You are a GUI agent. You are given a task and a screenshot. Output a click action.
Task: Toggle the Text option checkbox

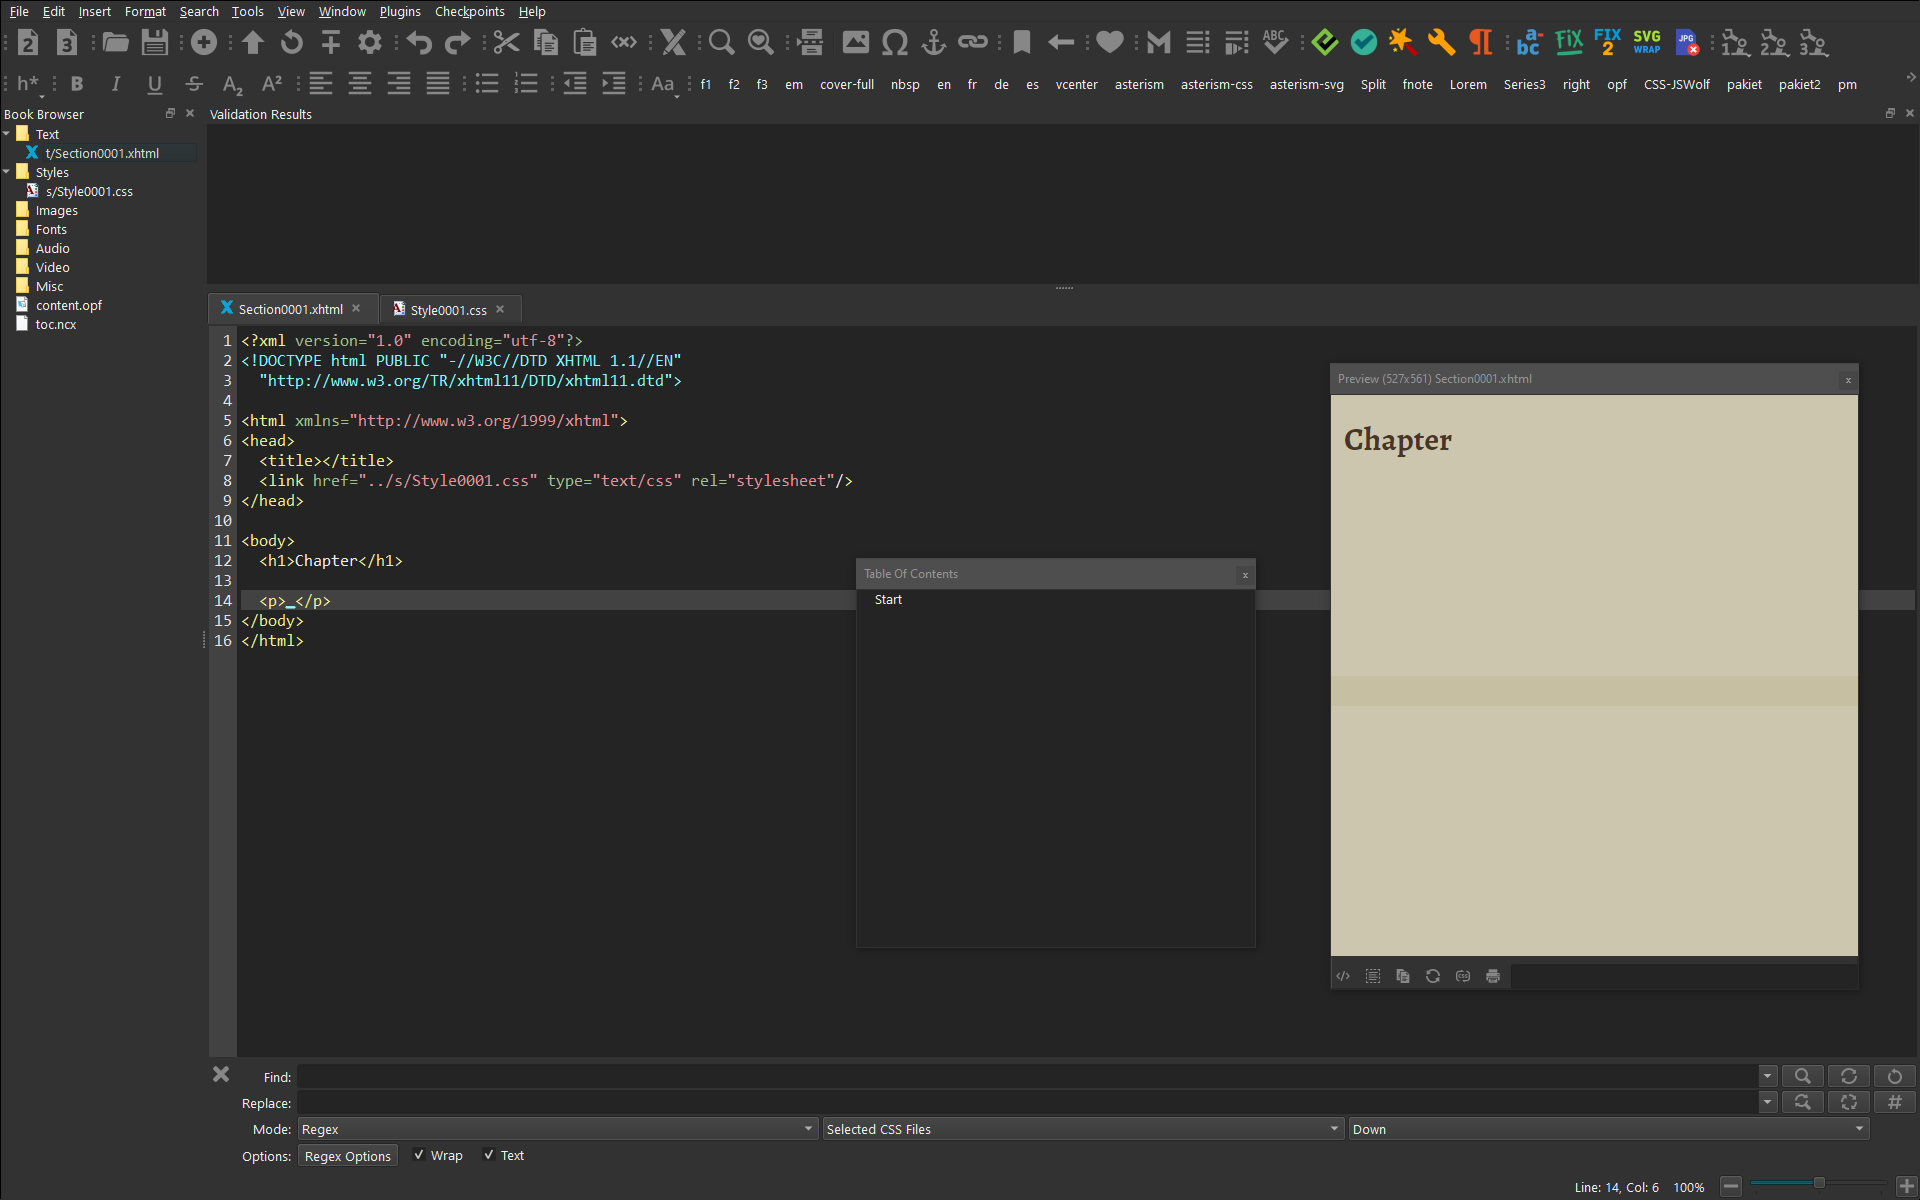[x=489, y=1155]
